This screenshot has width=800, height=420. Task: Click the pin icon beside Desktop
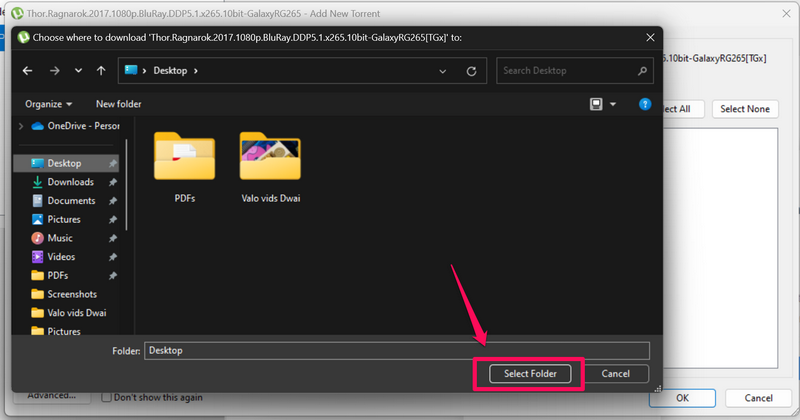113,163
